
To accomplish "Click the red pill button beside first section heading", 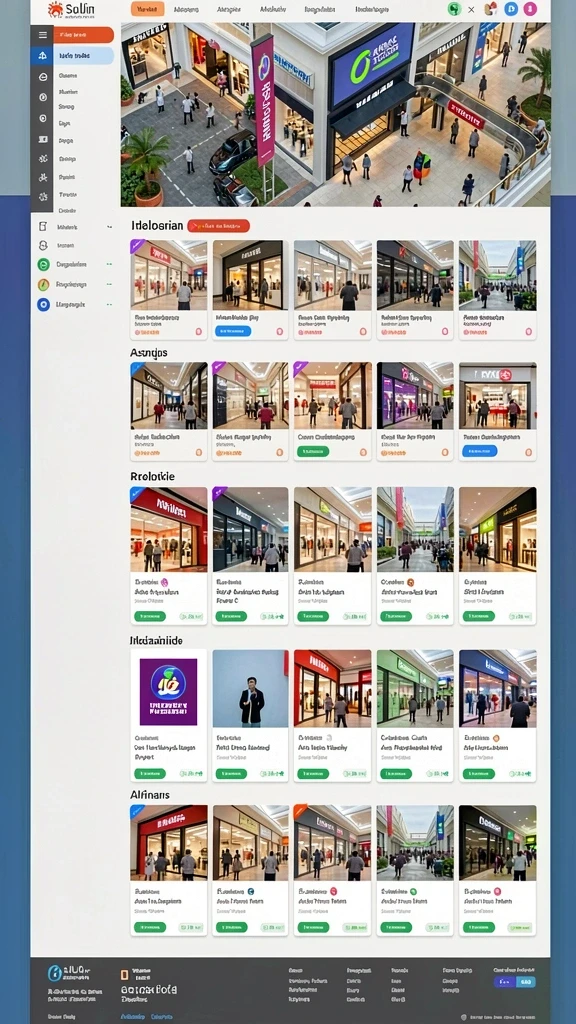I will 218,226.
